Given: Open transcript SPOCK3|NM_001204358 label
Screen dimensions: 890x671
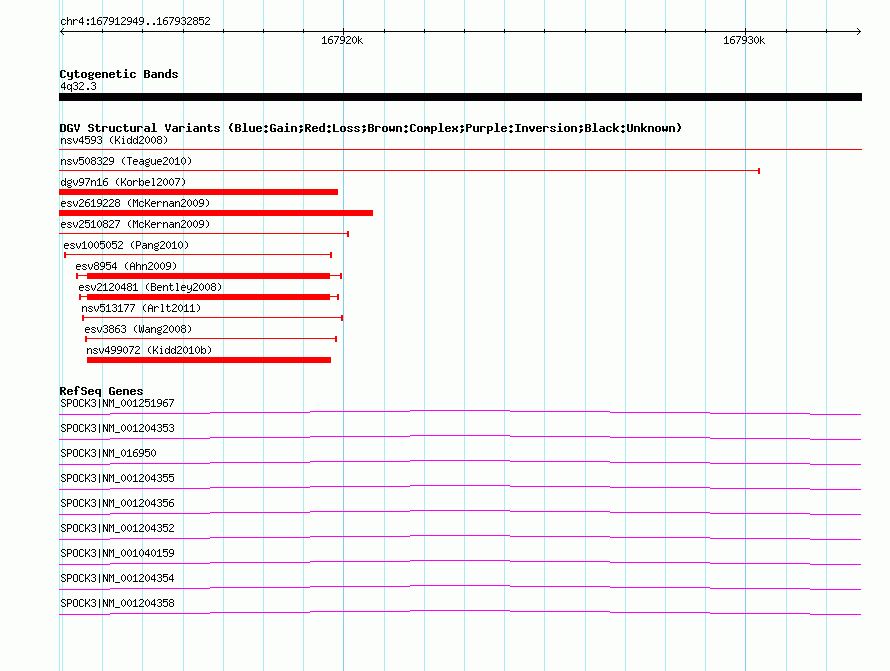Looking at the screenshot, I should point(117,603).
